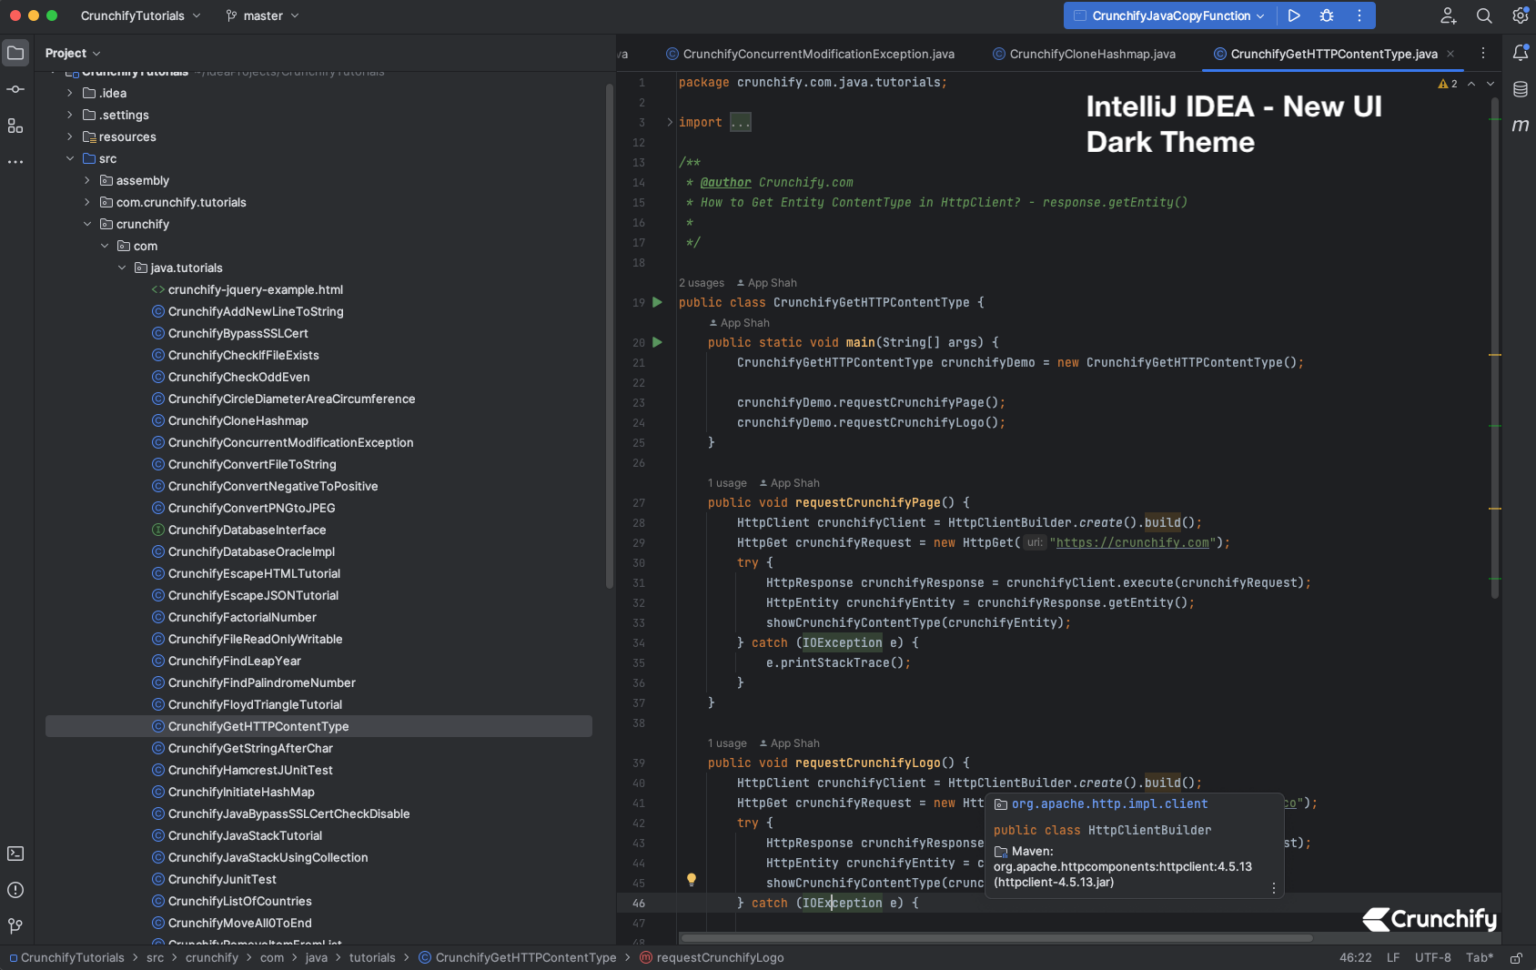Click the run gutter icon beside main method

658,342
